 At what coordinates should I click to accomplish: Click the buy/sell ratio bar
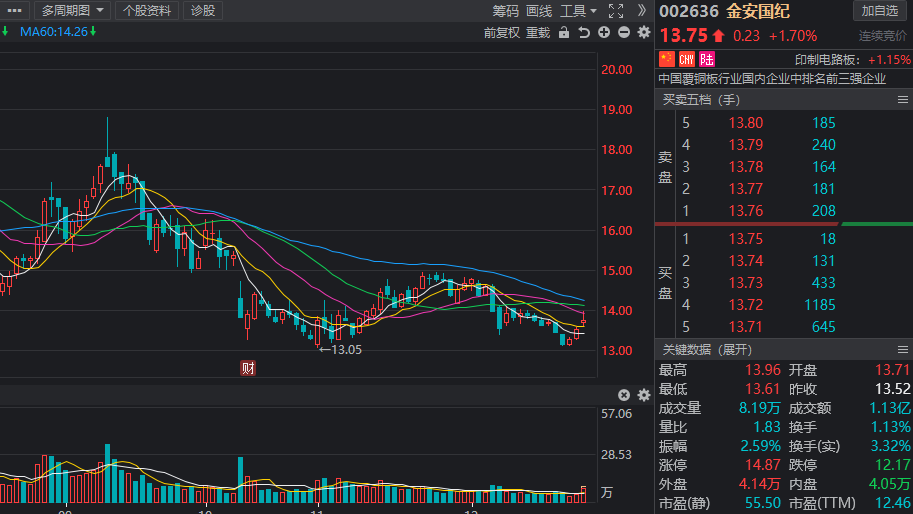(x=784, y=224)
